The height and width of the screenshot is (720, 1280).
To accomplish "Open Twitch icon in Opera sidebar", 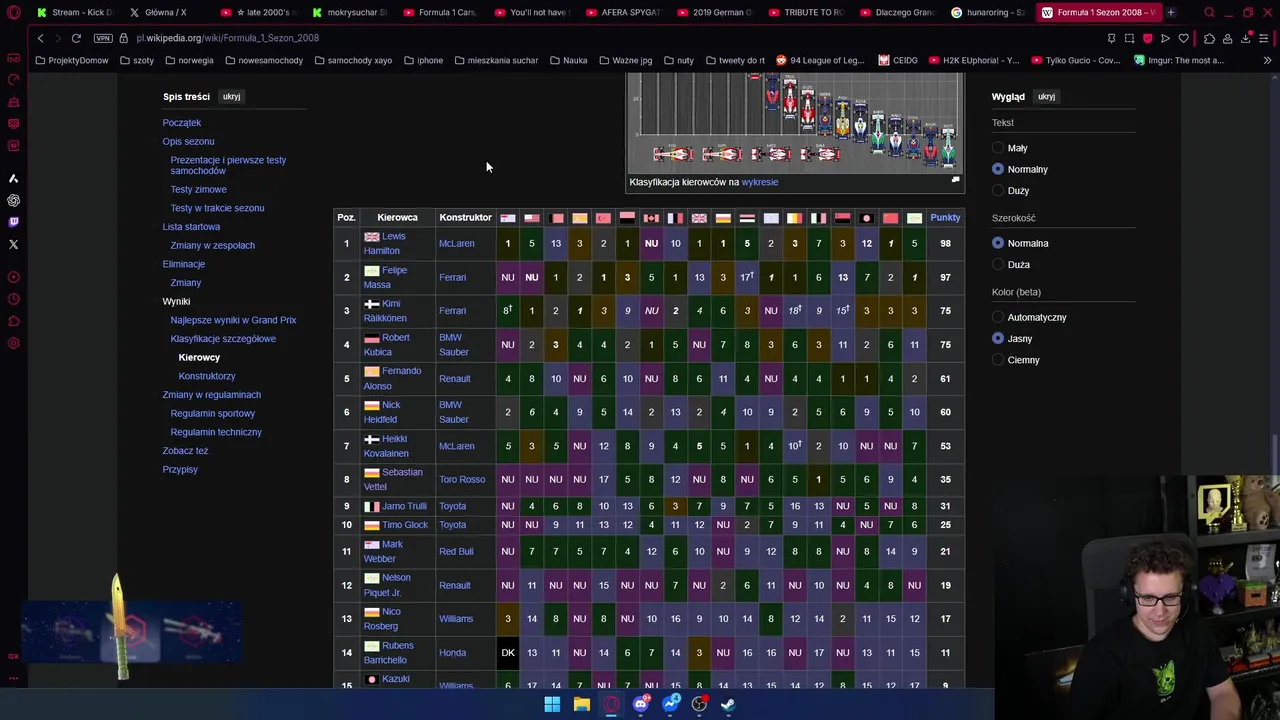I will 13,222.
